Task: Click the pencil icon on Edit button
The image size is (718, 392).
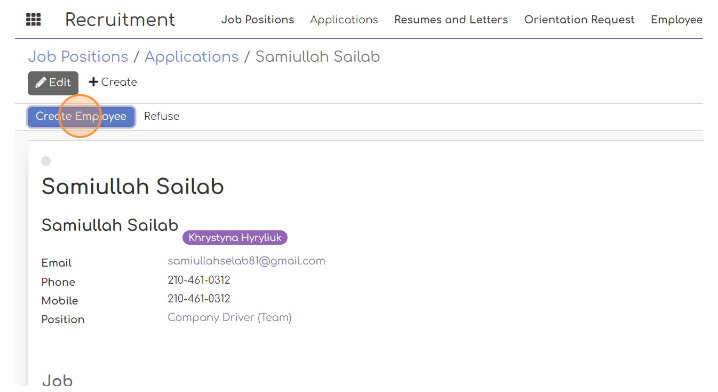Action: [x=41, y=82]
